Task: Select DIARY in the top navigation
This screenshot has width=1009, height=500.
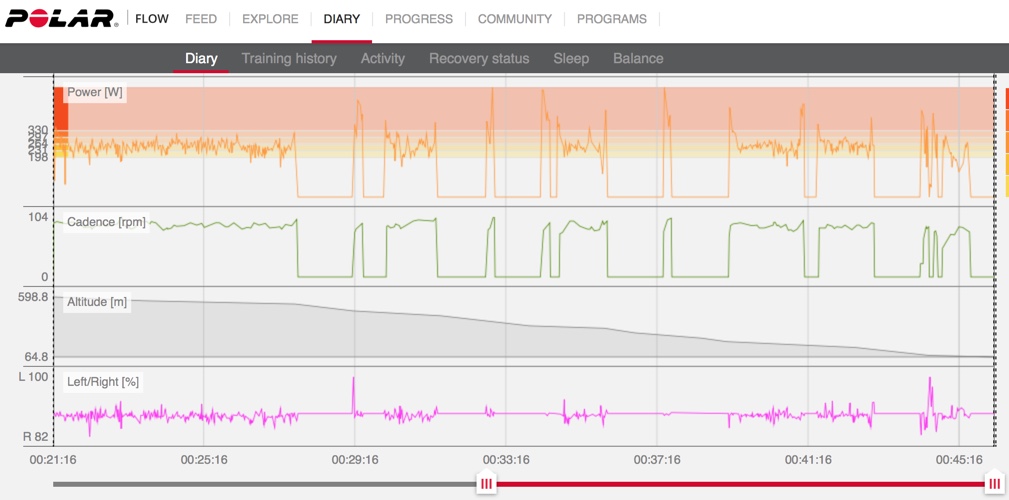Action: click(341, 19)
